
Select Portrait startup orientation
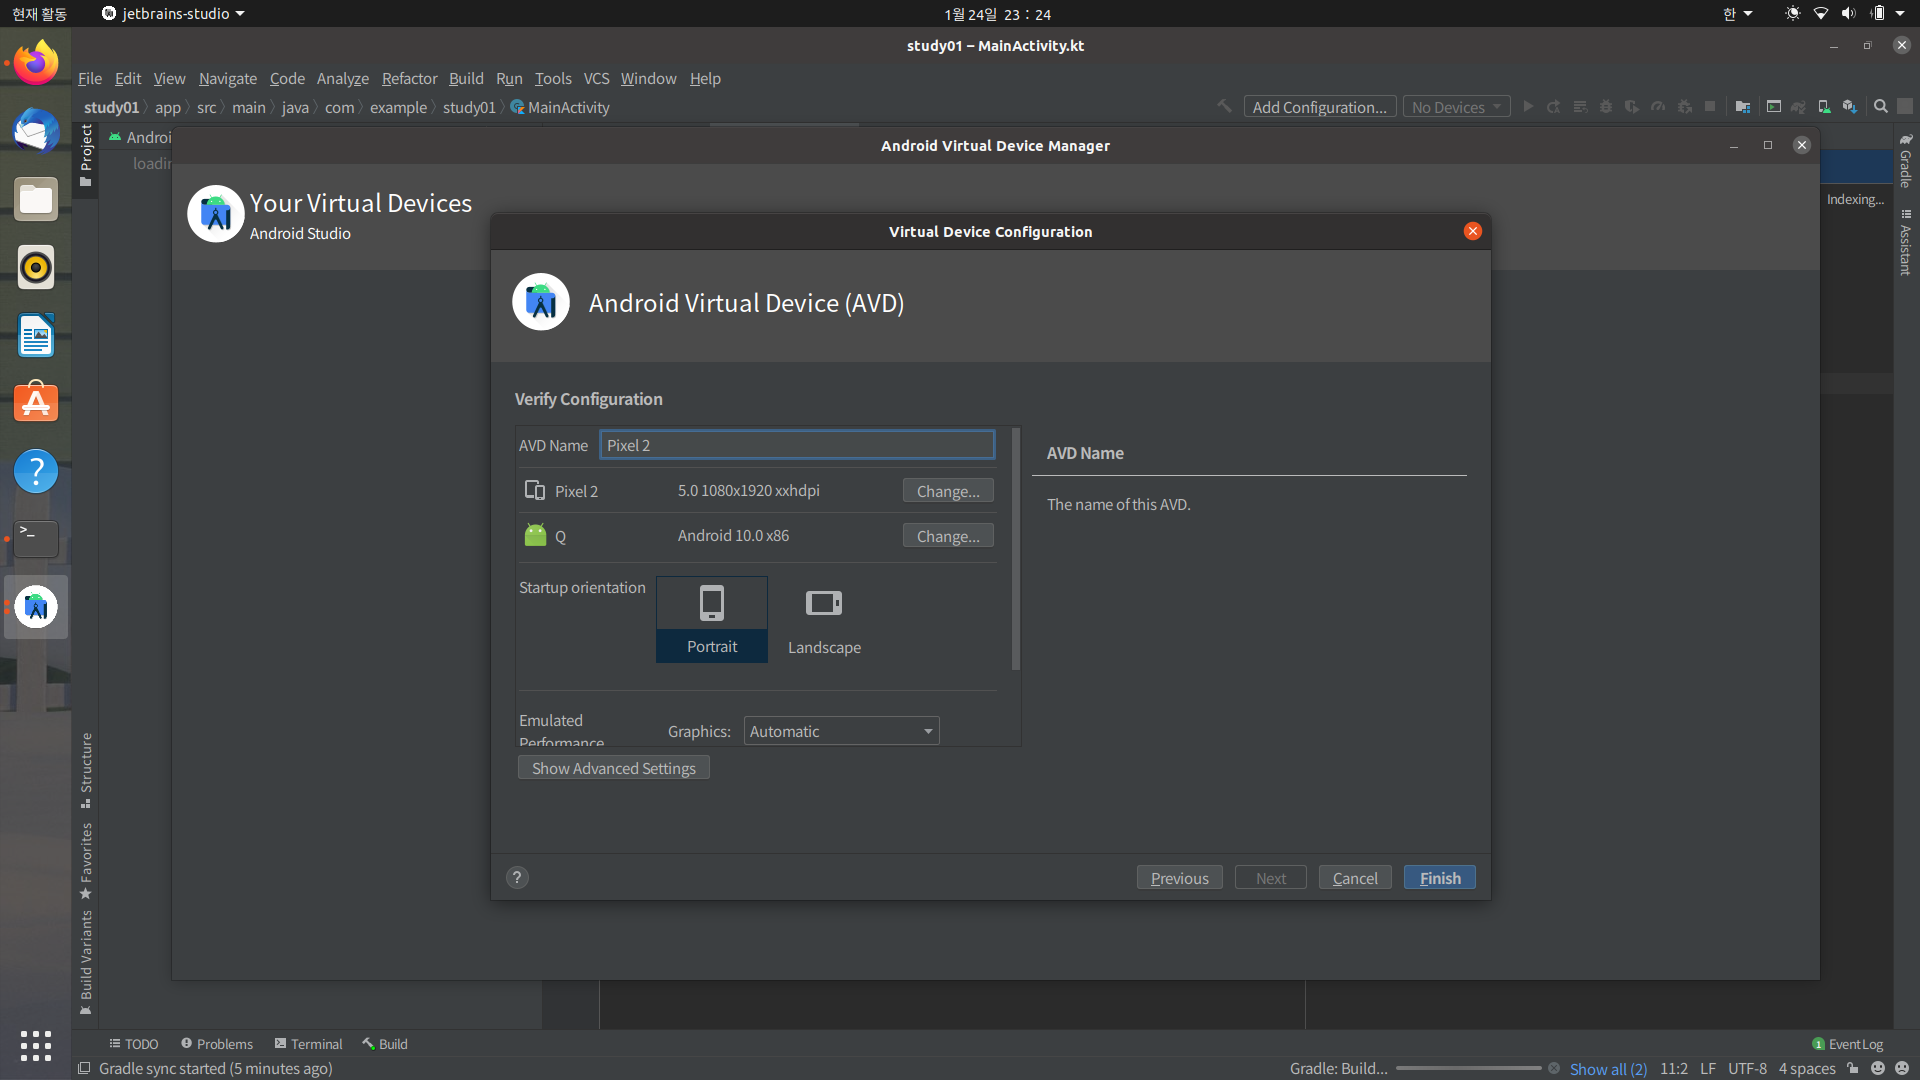click(712, 619)
